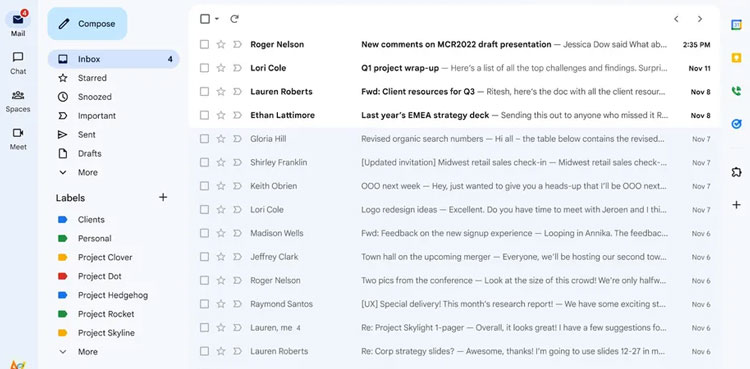Toggle the select-all checkbox

coord(205,19)
